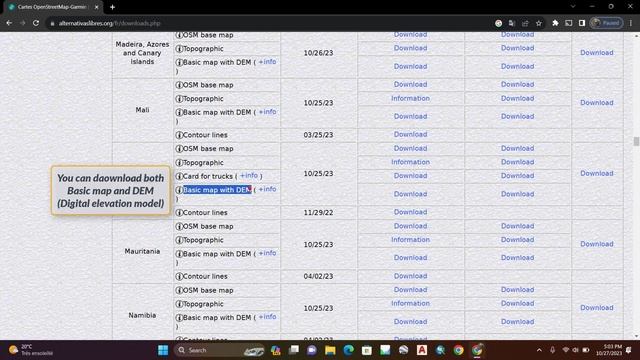The width and height of the screenshot is (640, 360).
Task: Click the scrollbar down arrow
Action: pyautogui.click(x=636, y=336)
